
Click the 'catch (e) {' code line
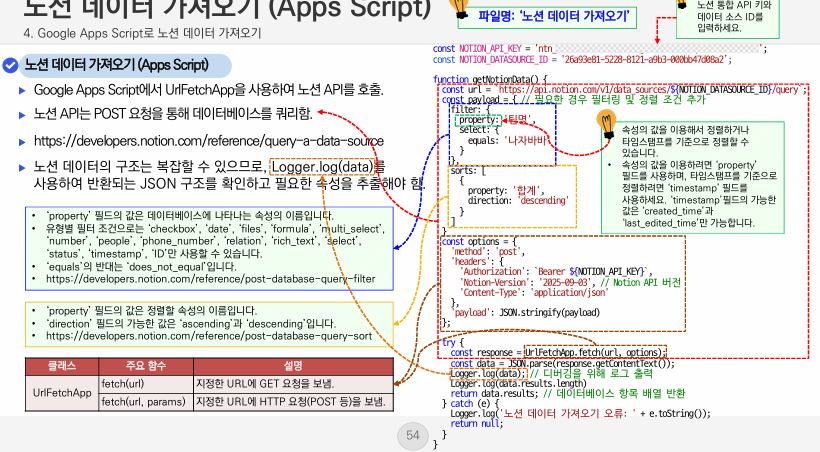click(x=470, y=403)
